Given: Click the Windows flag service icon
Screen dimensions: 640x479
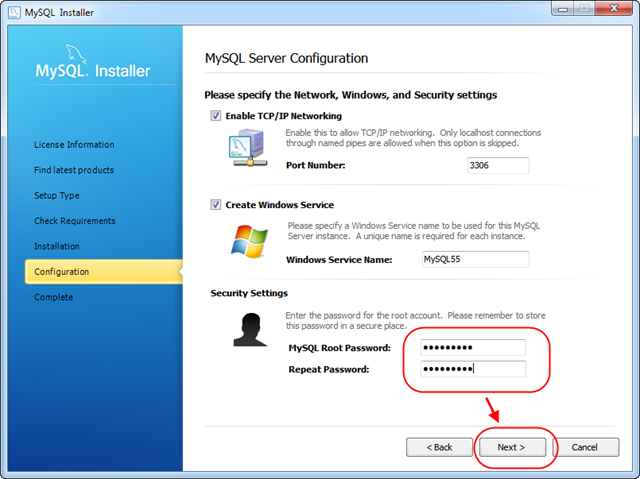Looking at the screenshot, I should point(249,241).
